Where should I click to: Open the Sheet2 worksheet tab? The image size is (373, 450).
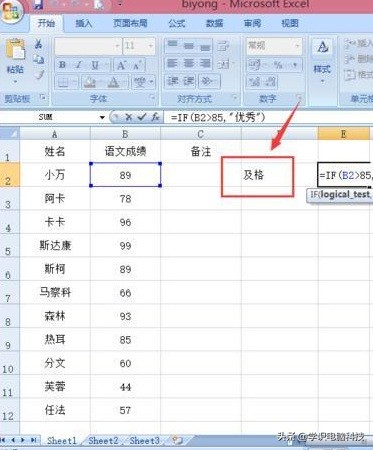[103, 440]
